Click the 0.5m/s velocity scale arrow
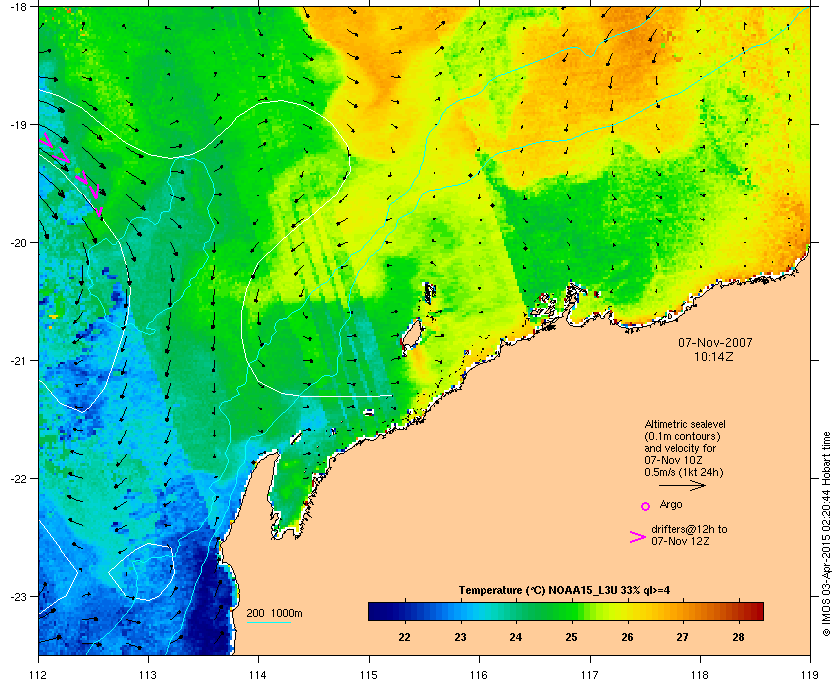The height and width of the screenshot is (680, 840). [x=682, y=486]
